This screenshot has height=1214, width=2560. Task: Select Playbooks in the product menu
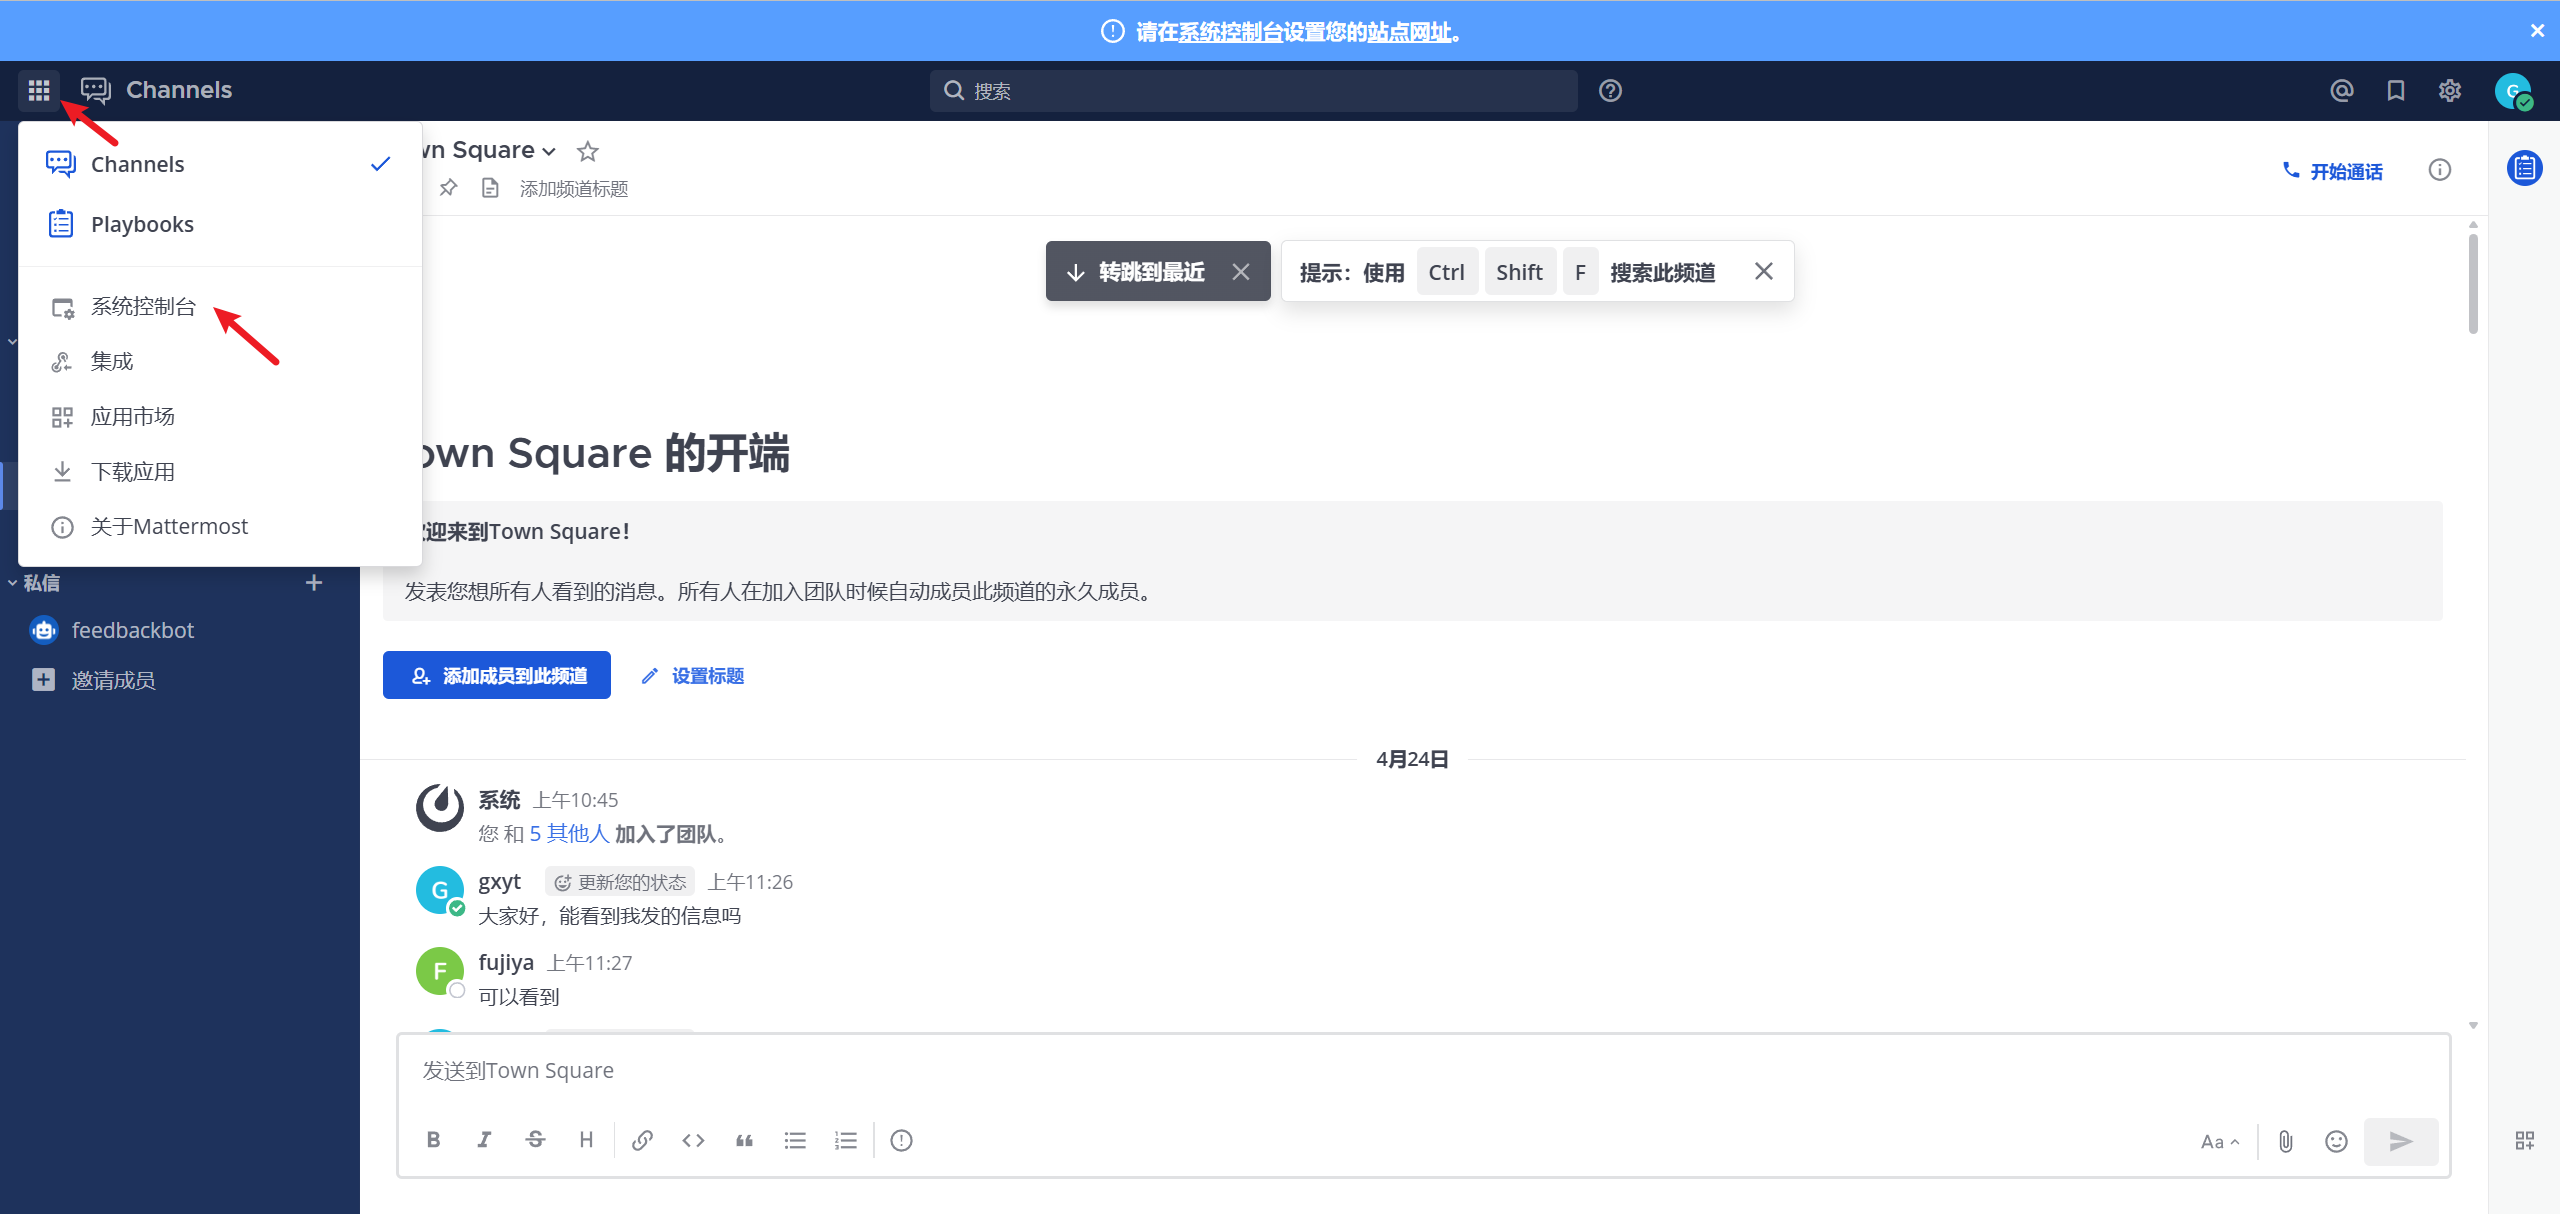(142, 224)
